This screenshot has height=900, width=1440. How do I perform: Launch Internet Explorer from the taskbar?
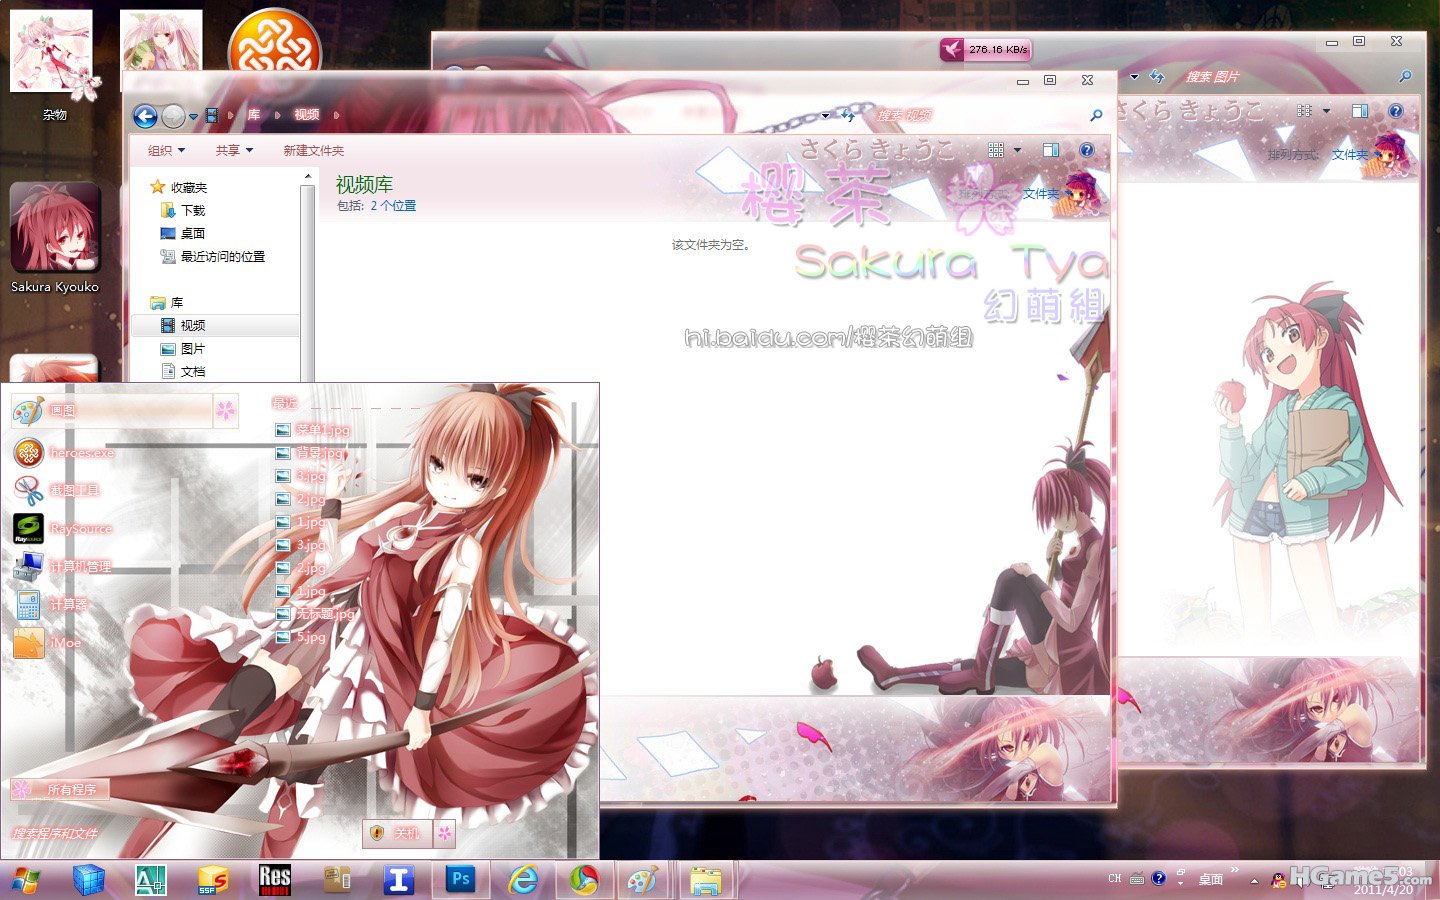[522, 879]
